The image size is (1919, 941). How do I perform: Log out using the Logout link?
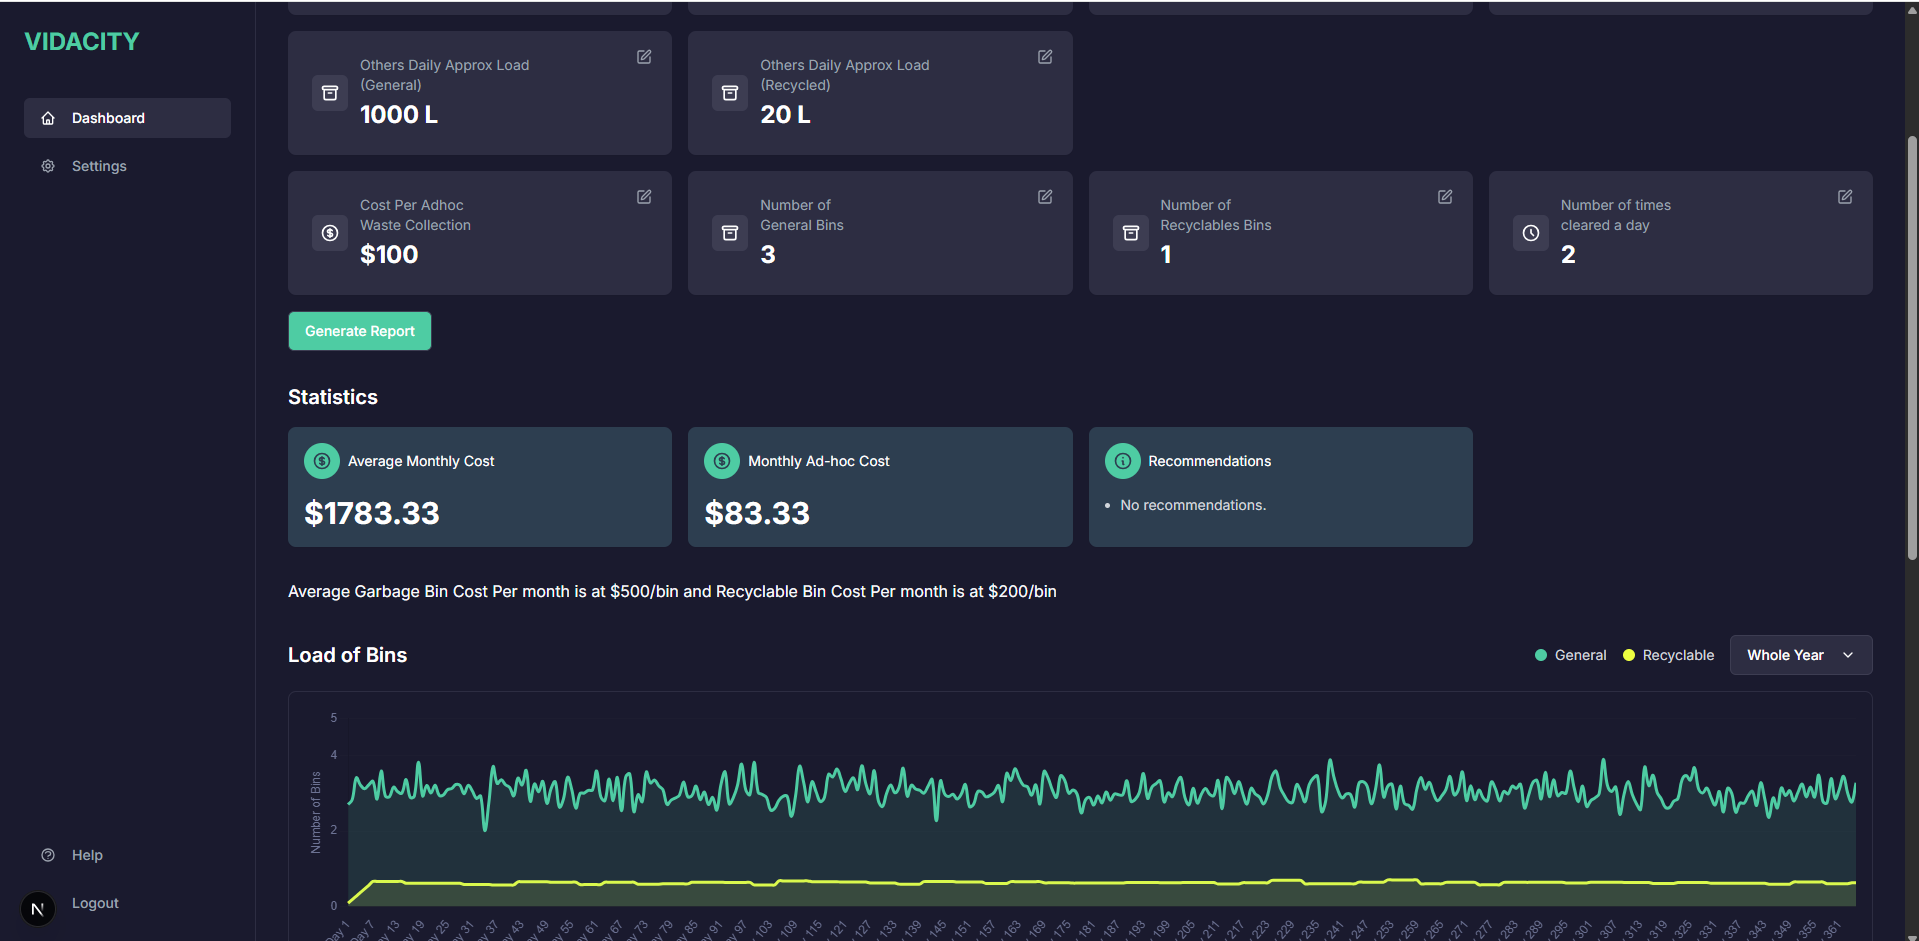(x=95, y=903)
